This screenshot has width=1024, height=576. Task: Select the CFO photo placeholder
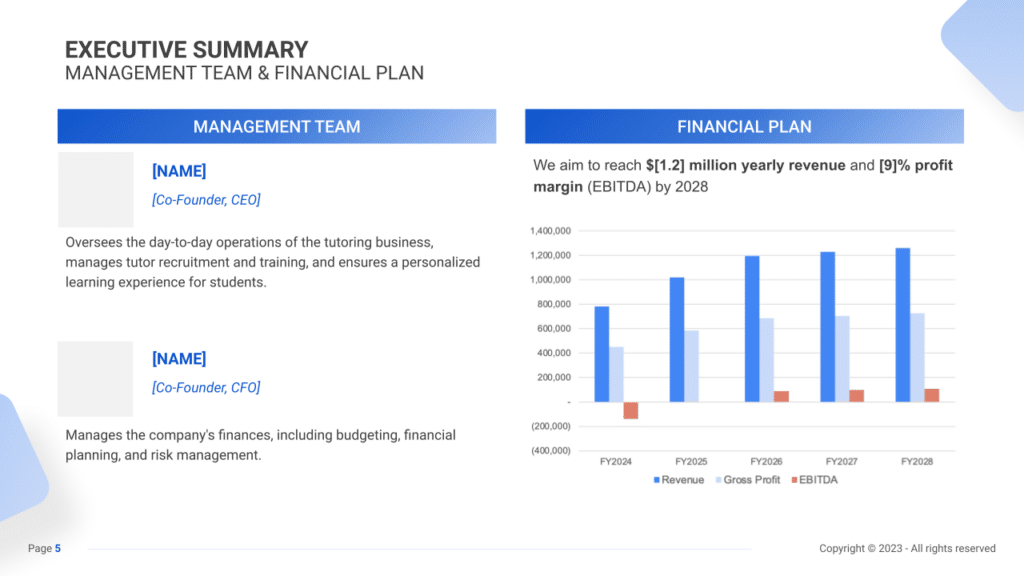pyautogui.click(x=95, y=379)
